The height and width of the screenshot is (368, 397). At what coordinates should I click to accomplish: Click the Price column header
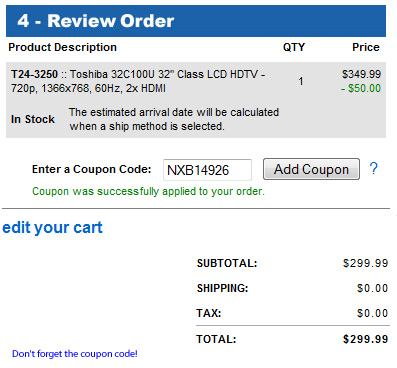click(x=366, y=47)
